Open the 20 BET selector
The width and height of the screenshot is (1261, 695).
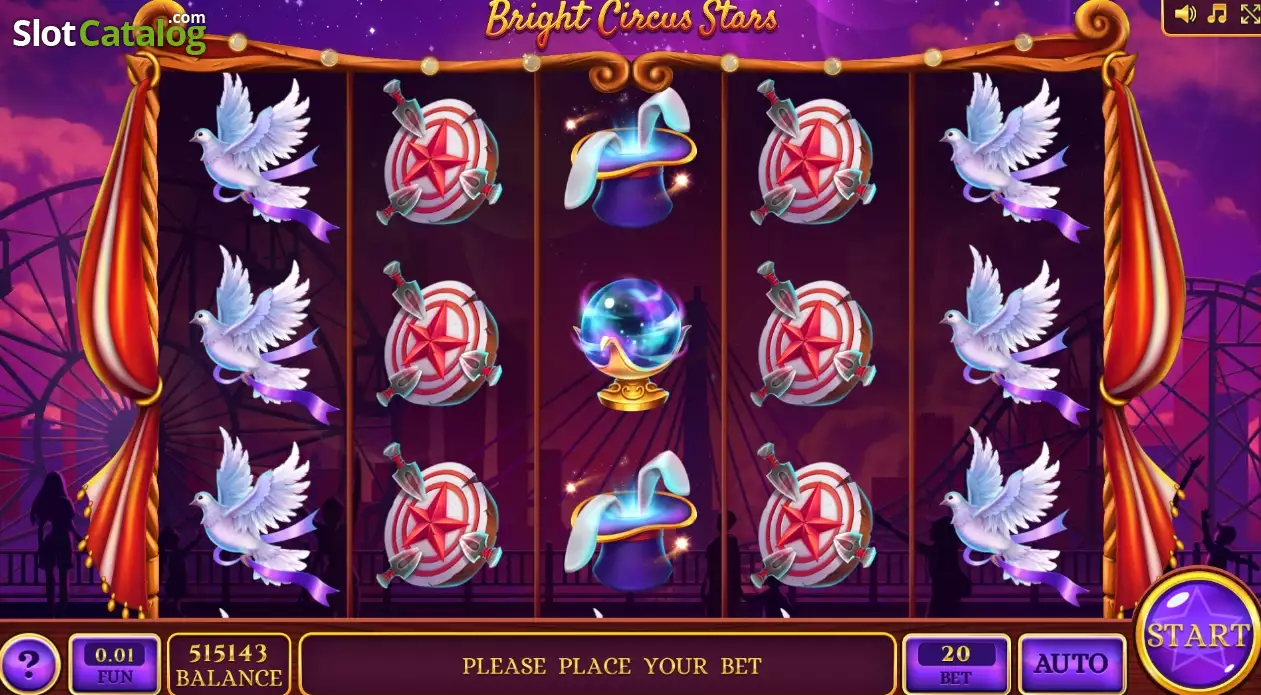[956, 664]
